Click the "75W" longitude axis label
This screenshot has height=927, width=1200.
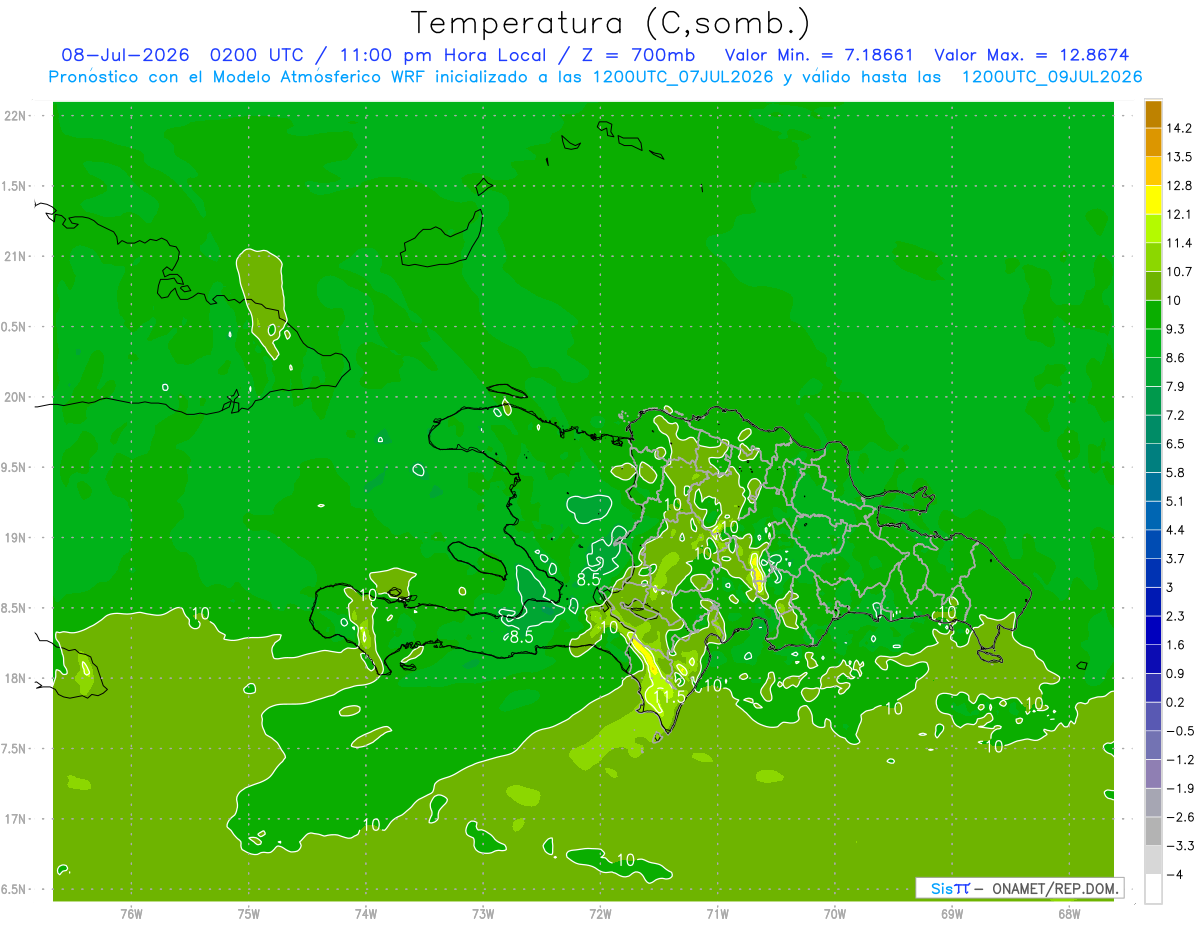[249, 913]
